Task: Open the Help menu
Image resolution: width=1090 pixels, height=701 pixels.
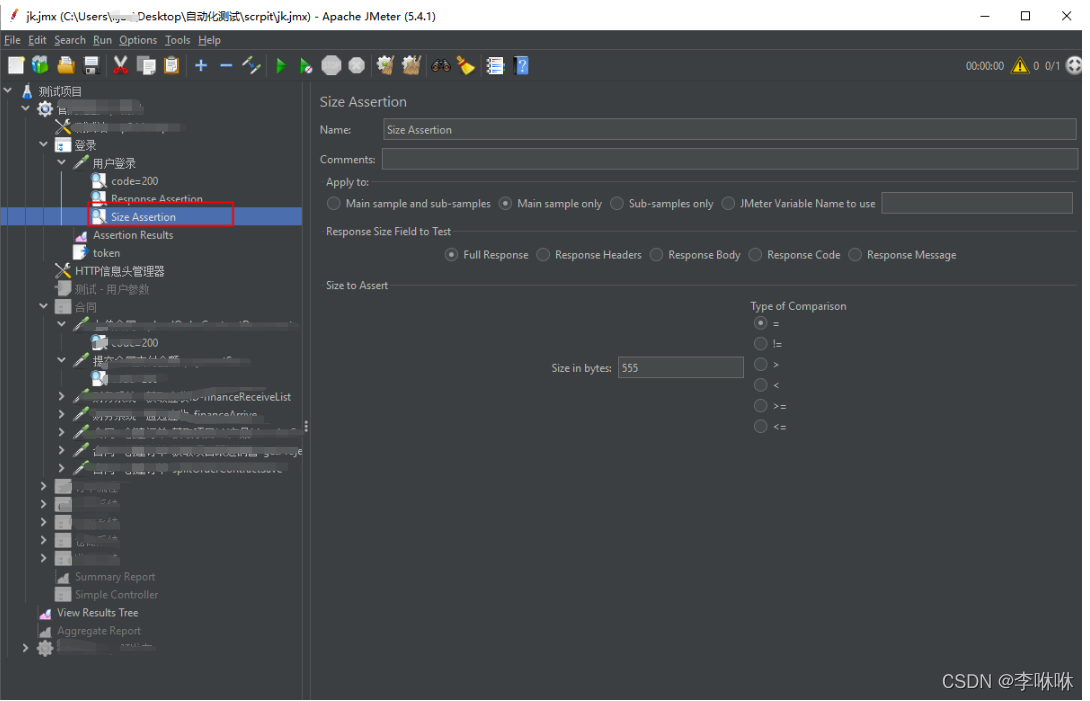Action: point(209,40)
